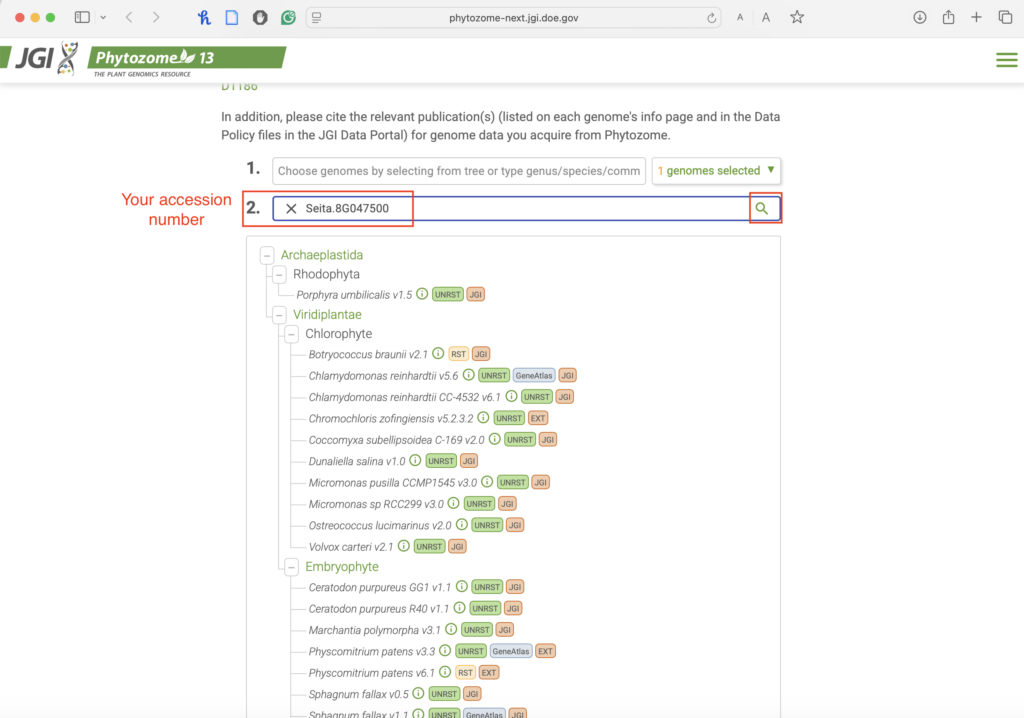Viewport: 1024px width, 718px height.
Task: Click info icon beside Porphyra umbilicalis v1.5
Action: [x=422, y=294]
